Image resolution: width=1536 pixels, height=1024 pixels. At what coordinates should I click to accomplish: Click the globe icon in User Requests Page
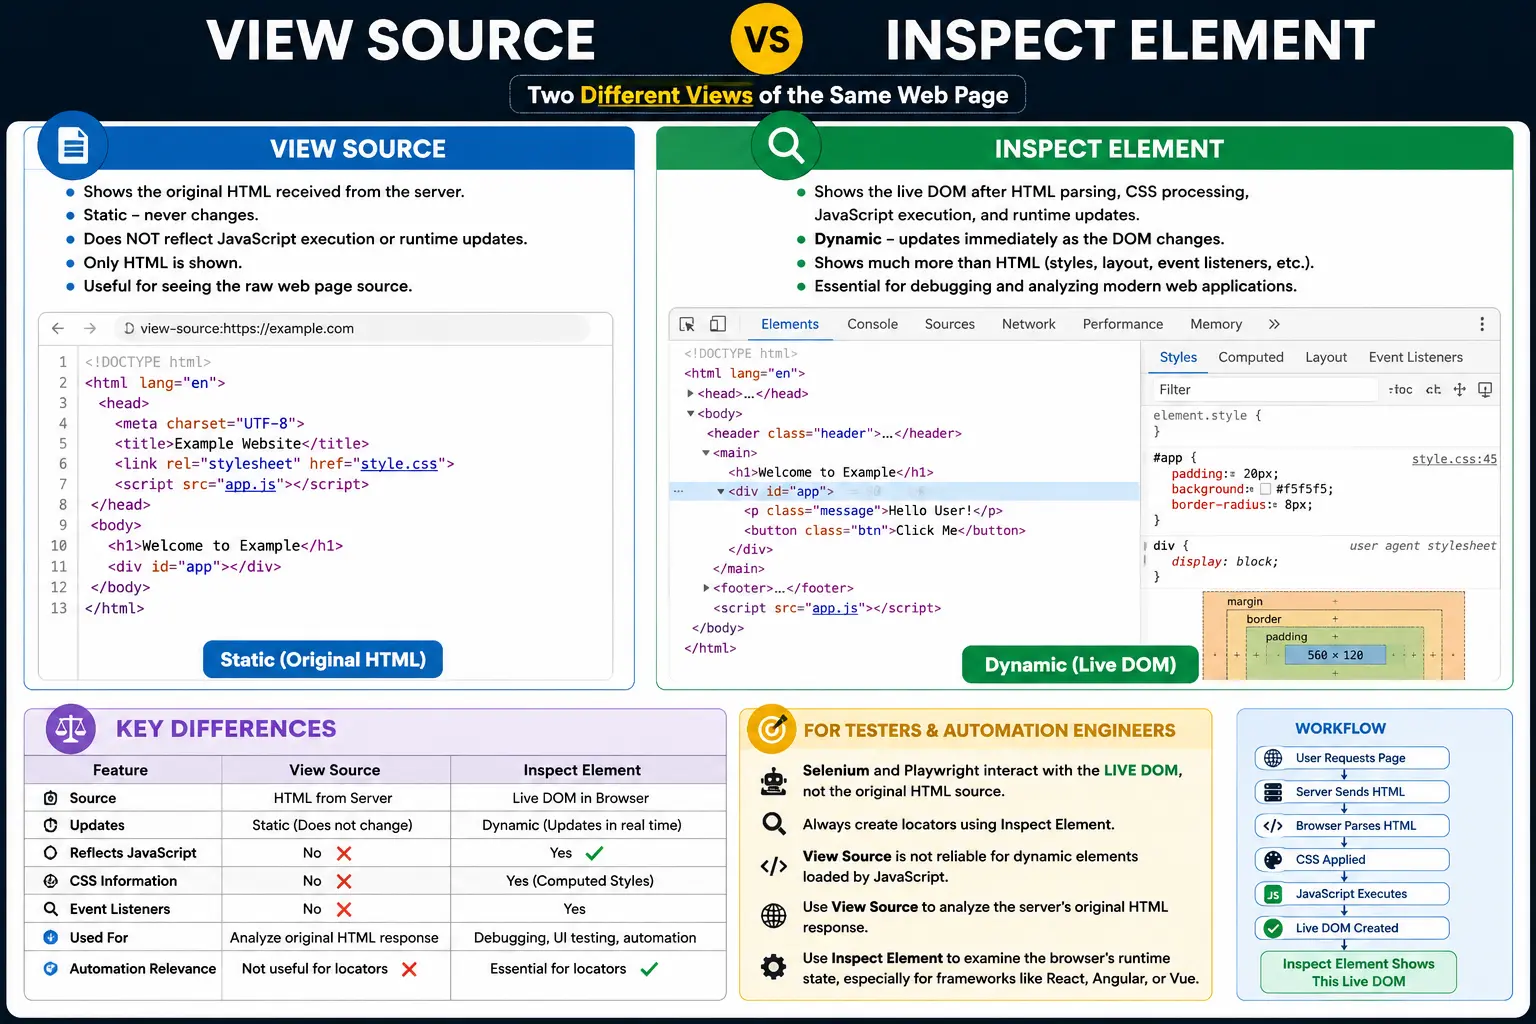[1273, 758]
